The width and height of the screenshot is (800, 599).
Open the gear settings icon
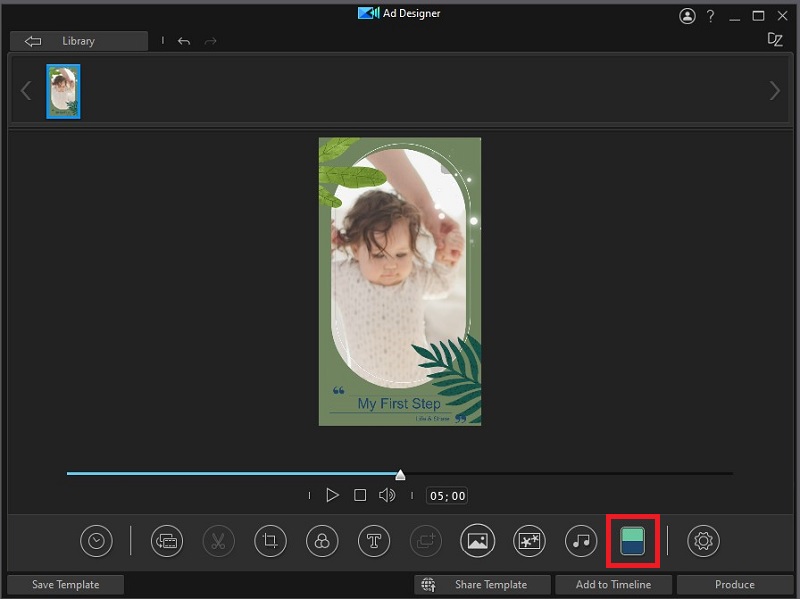click(703, 541)
